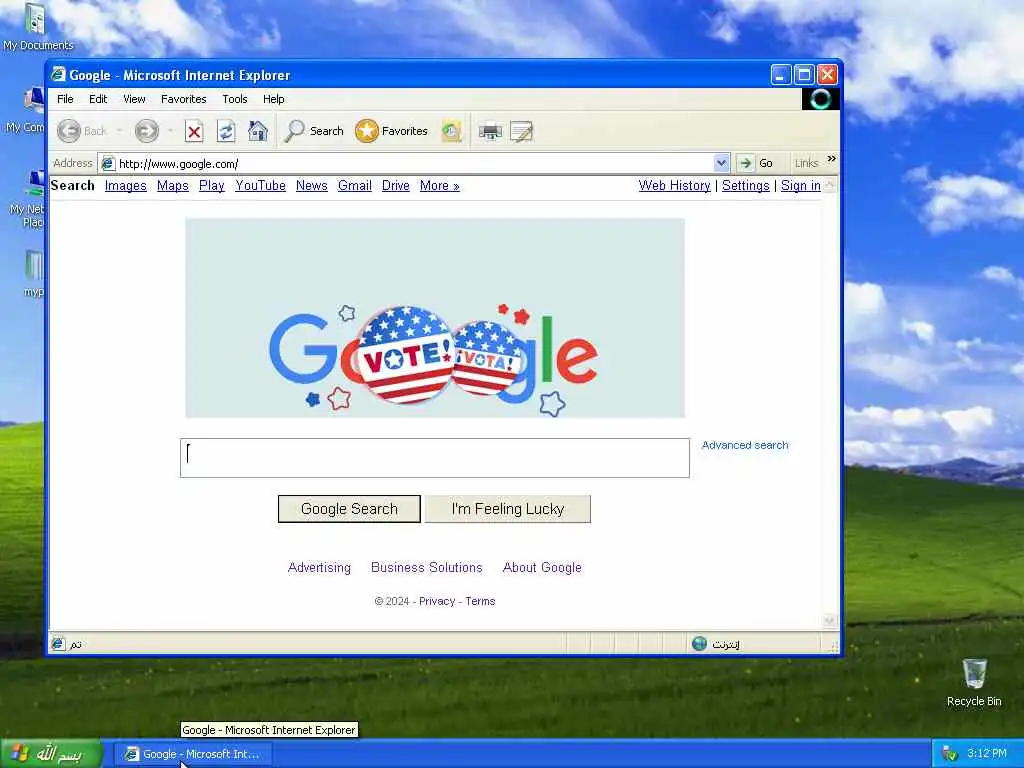Viewport: 1024px width, 768px height.
Task: Open the Recycle Bin desktop icon
Action: click(x=974, y=683)
